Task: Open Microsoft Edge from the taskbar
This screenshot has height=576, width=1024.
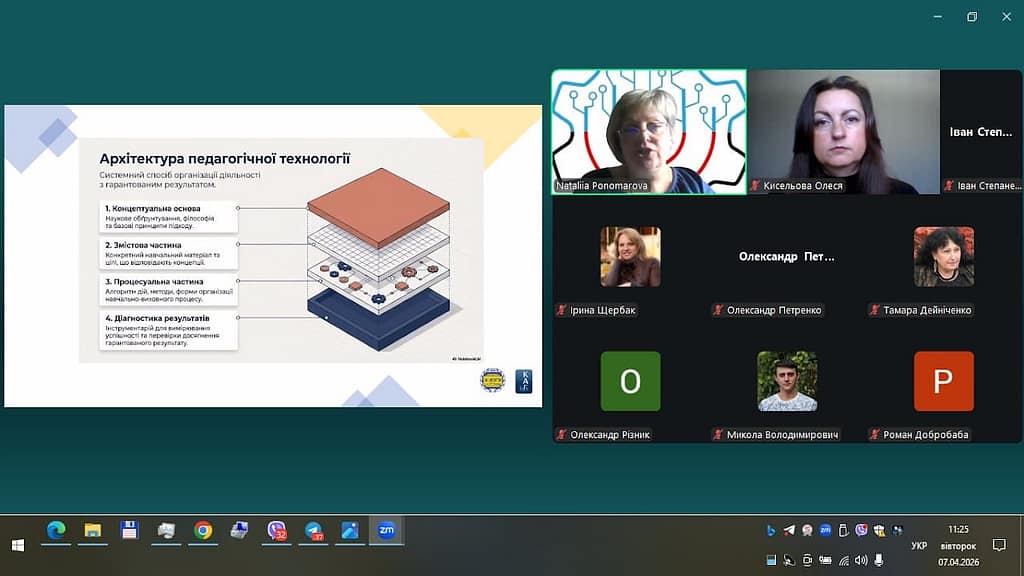Action: point(56,531)
